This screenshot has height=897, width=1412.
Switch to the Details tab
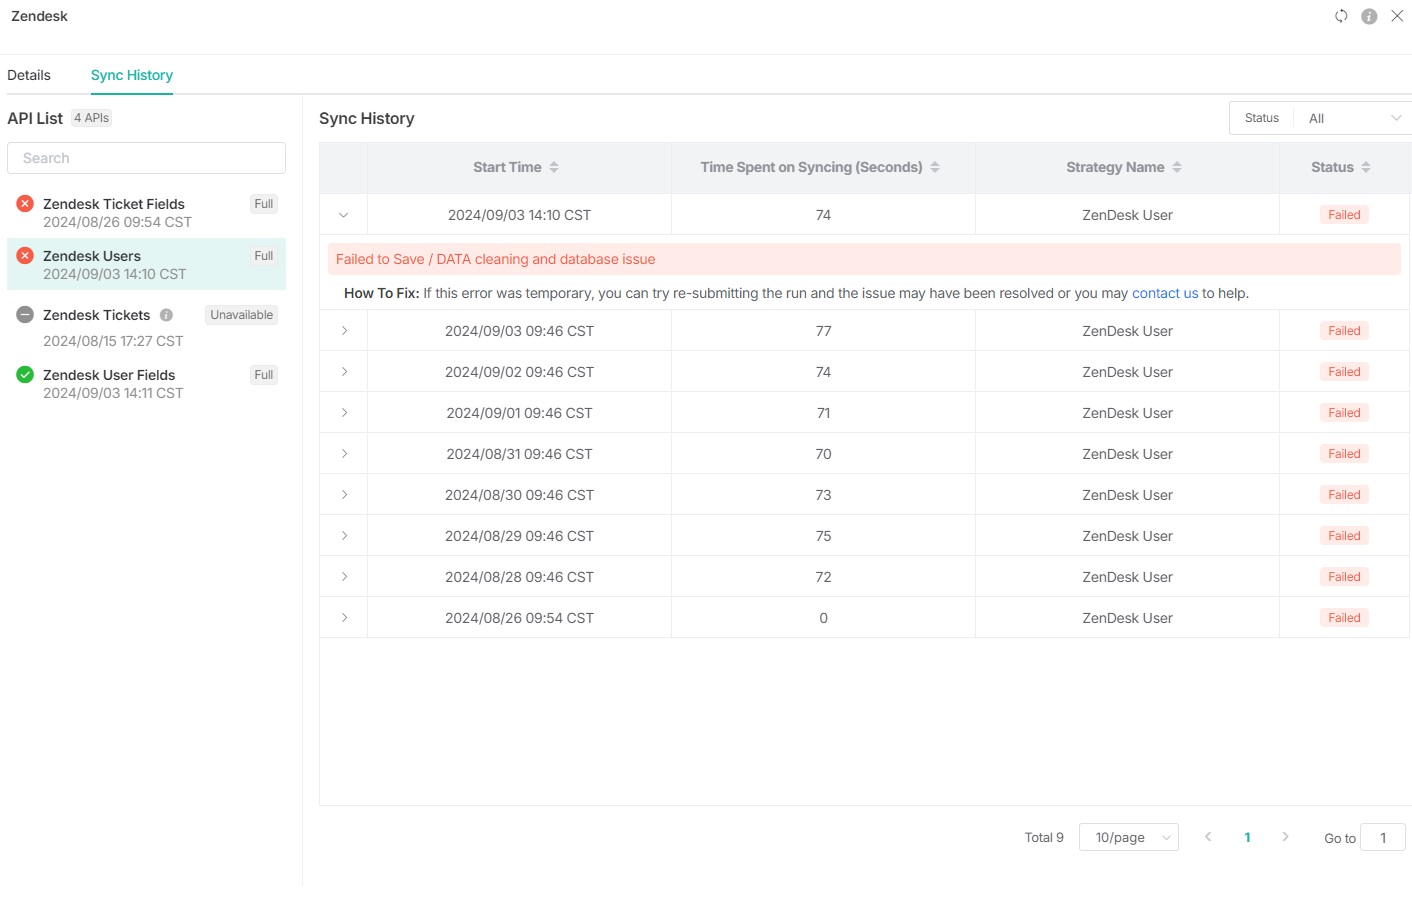click(29, 75)
